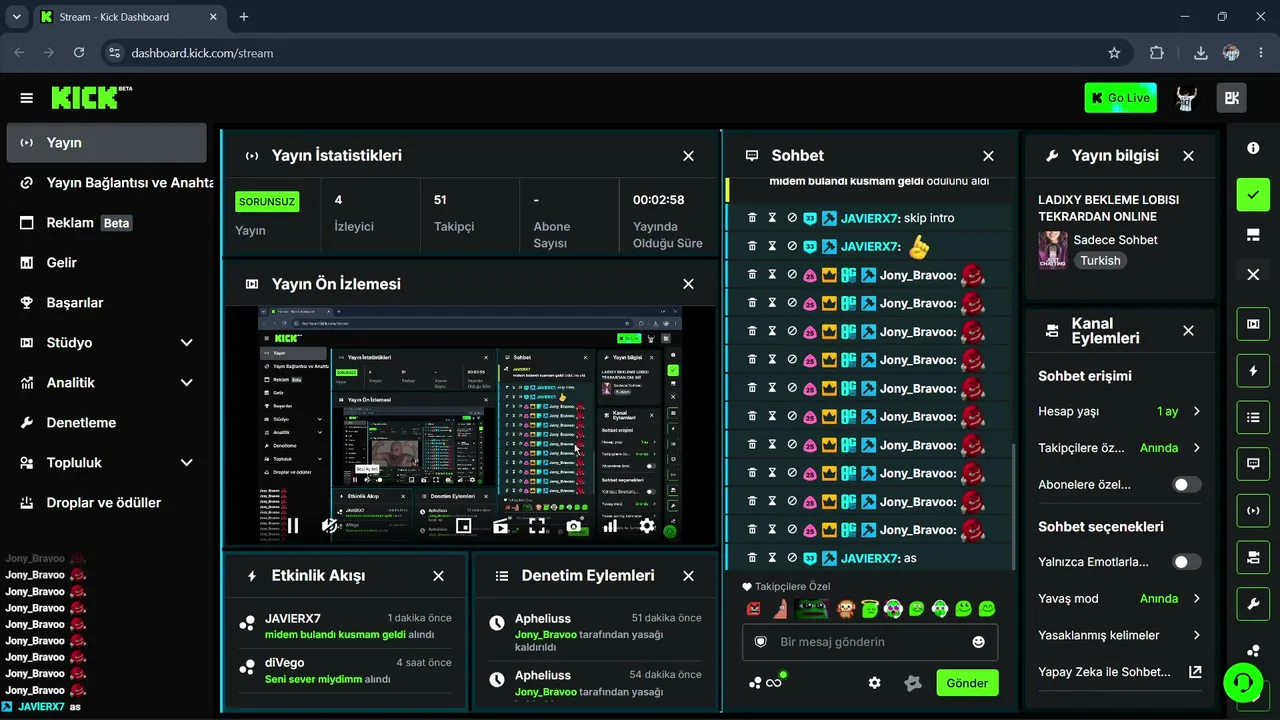Take a snapshot of the stream preview
Viewport: 1280px width, 720px height.
pyautogui.click(x=573, y=526)
